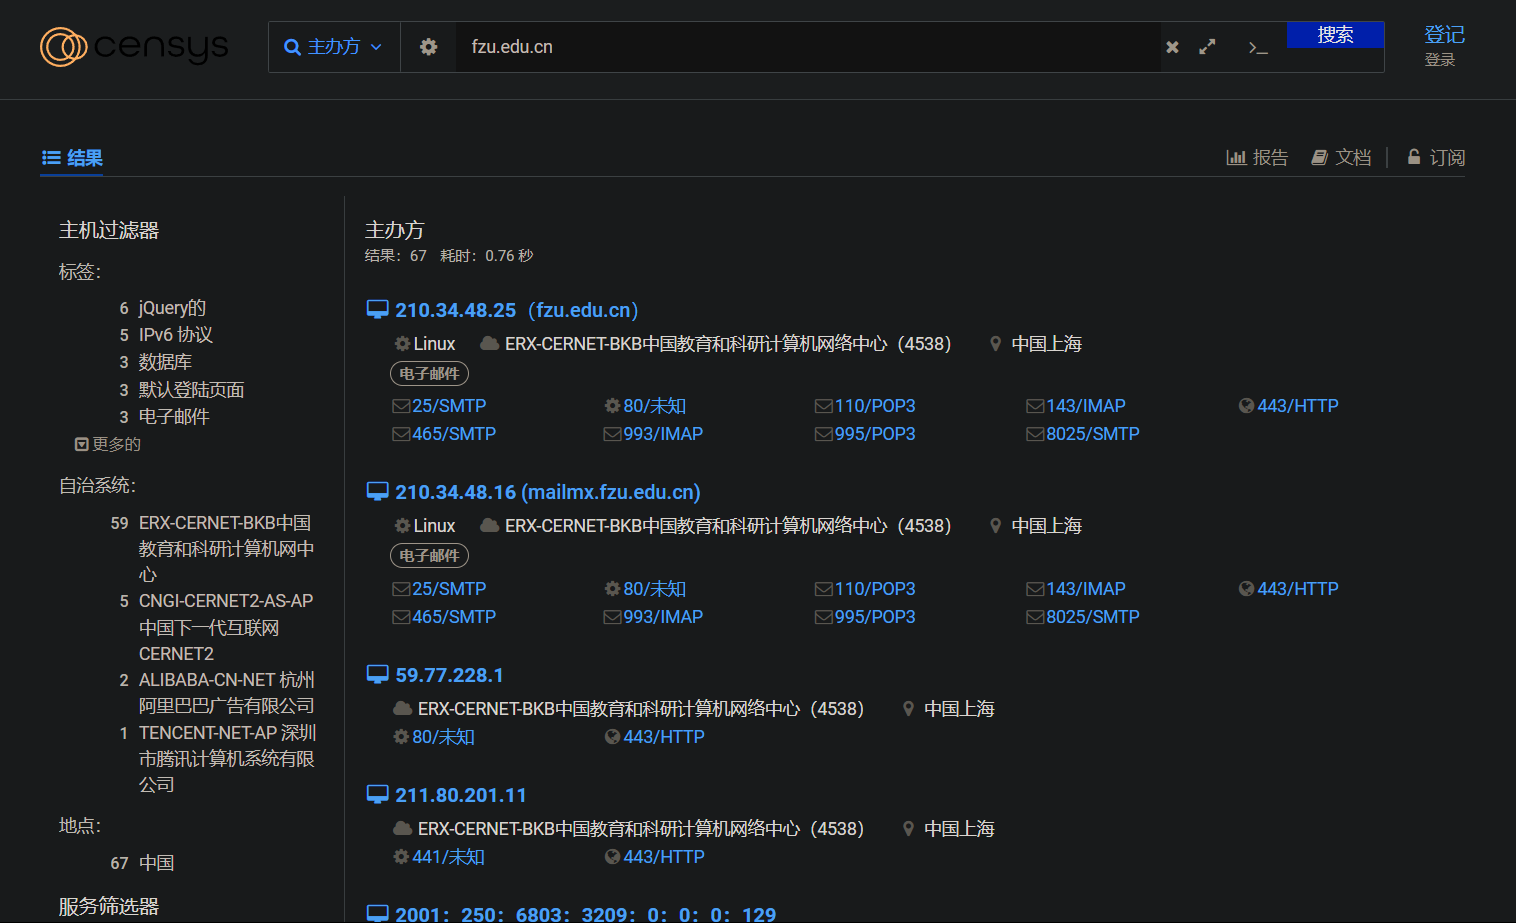This screenshot has height=923, width=1516.
Task: Open 993/IMAP service of 210.34.48.25
Action: click(653, 434)
